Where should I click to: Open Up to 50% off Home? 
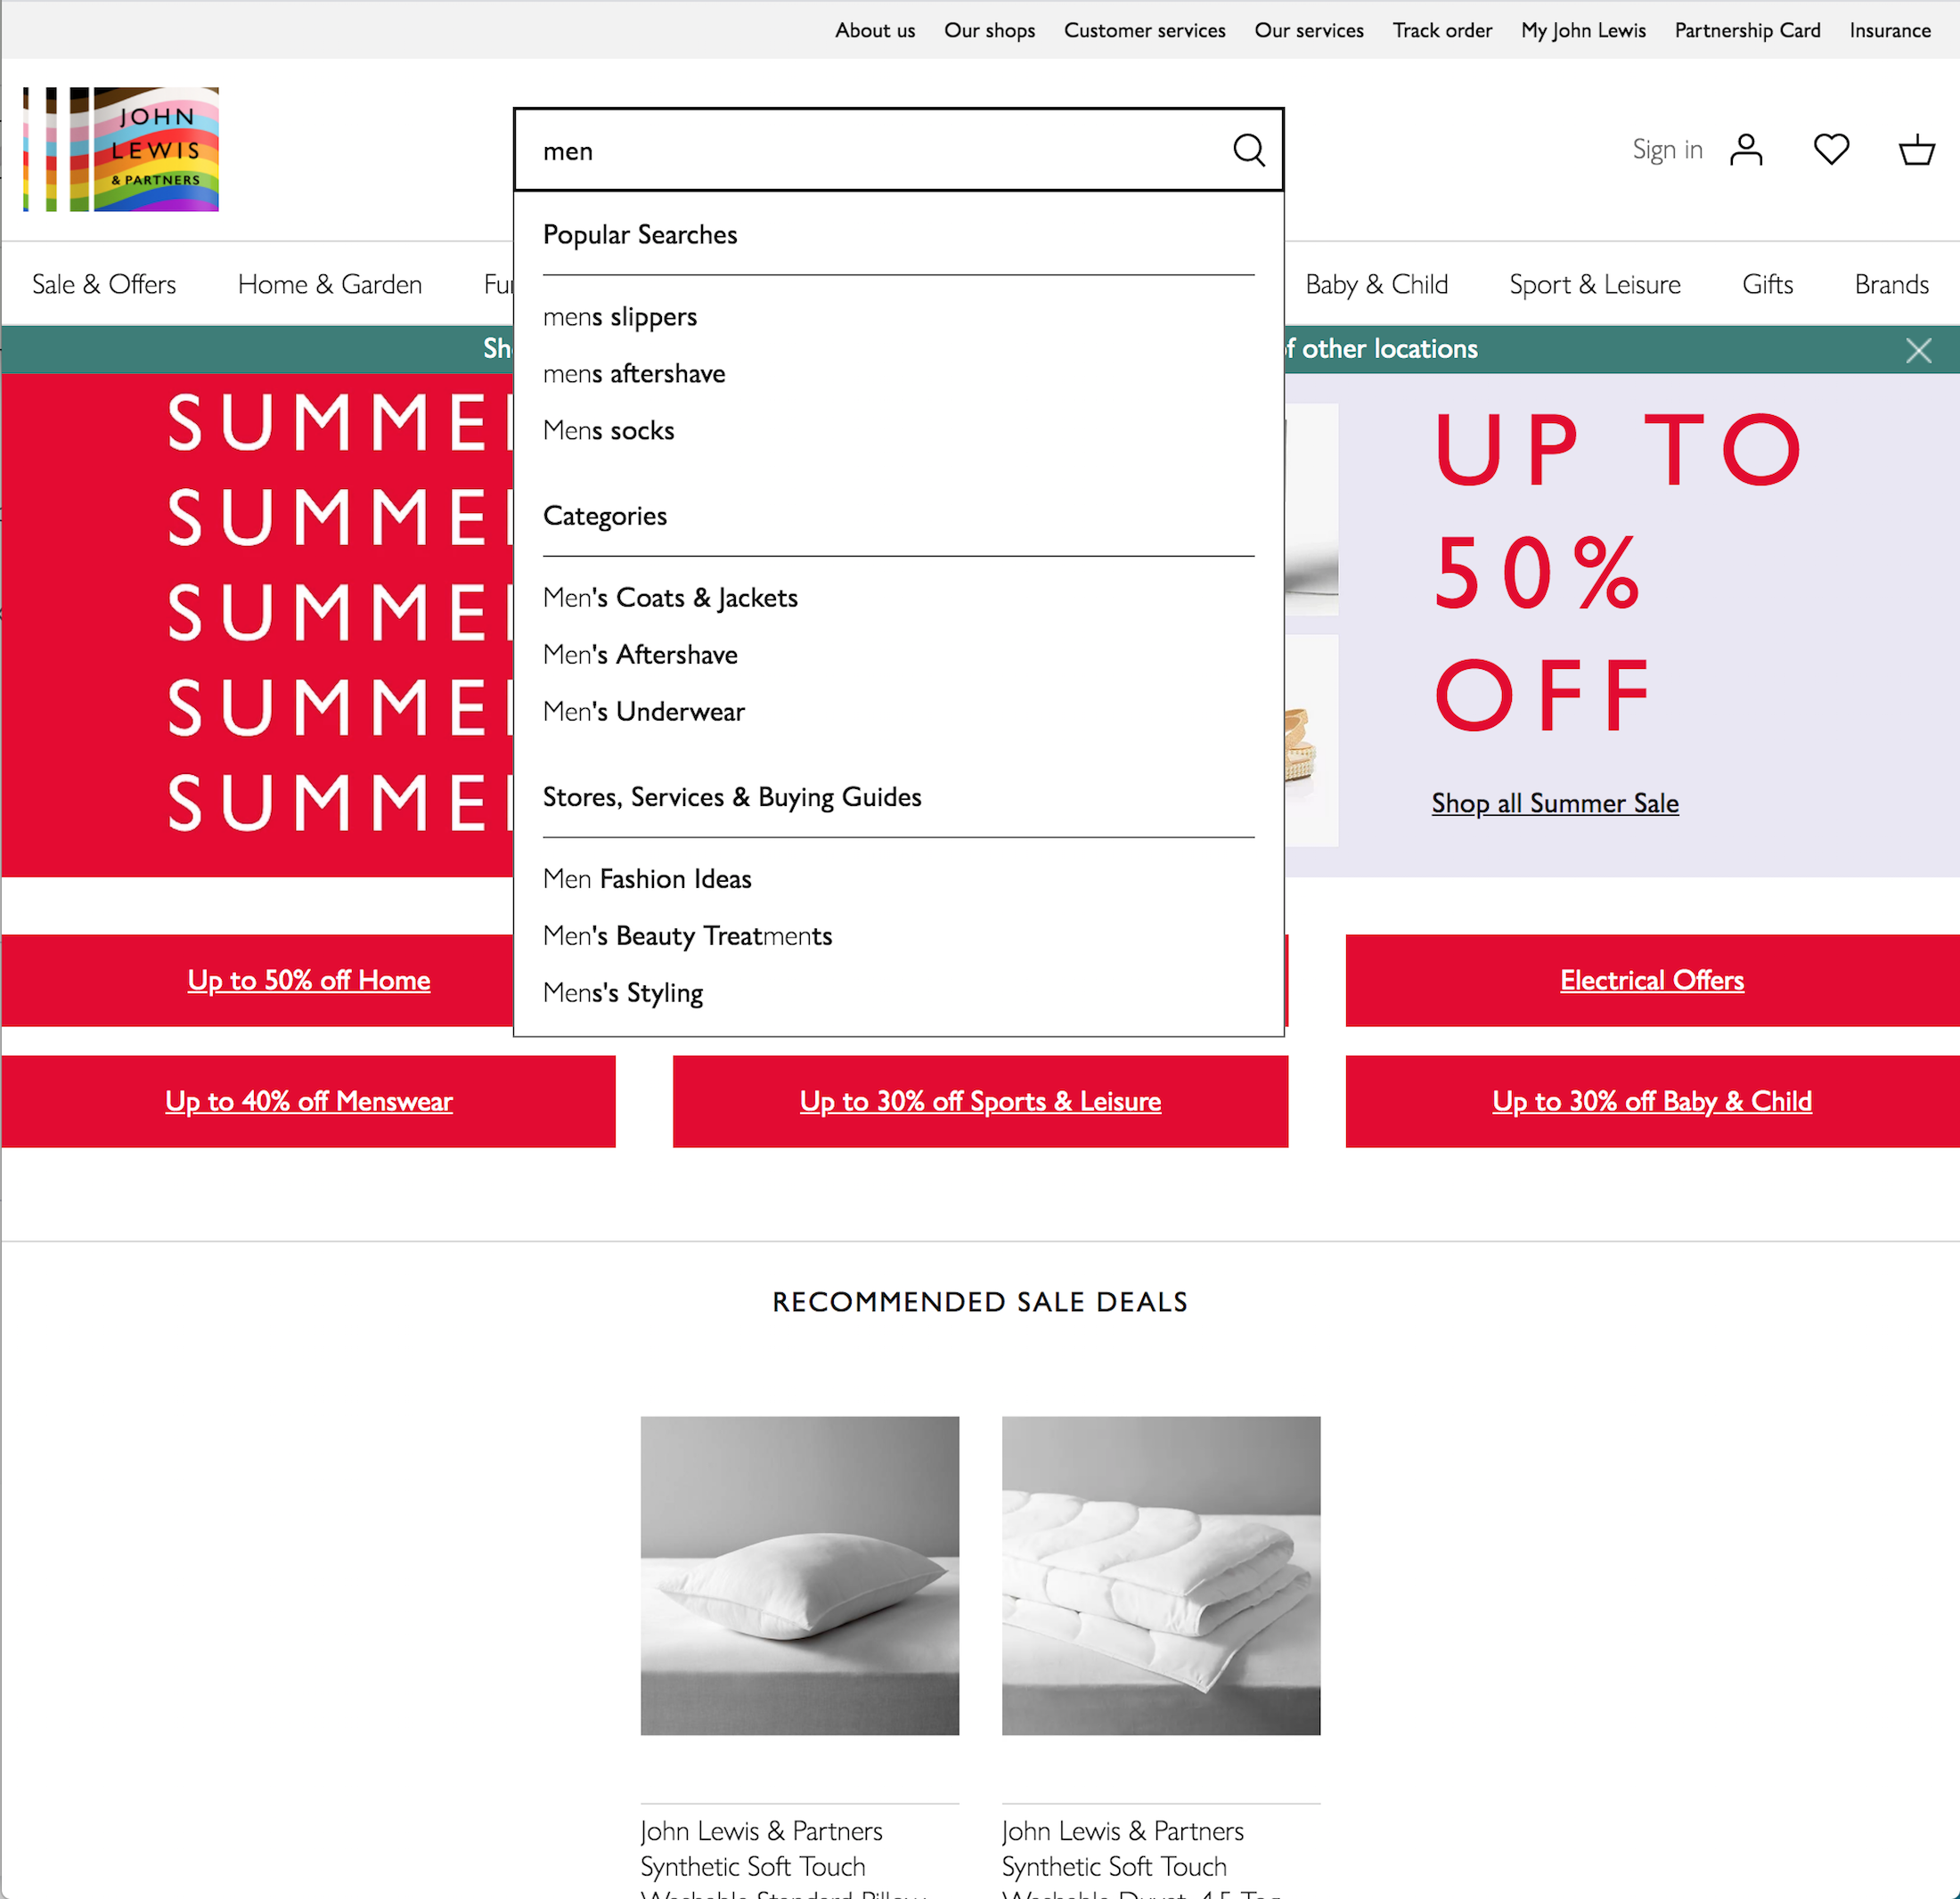tap(308, 980)
